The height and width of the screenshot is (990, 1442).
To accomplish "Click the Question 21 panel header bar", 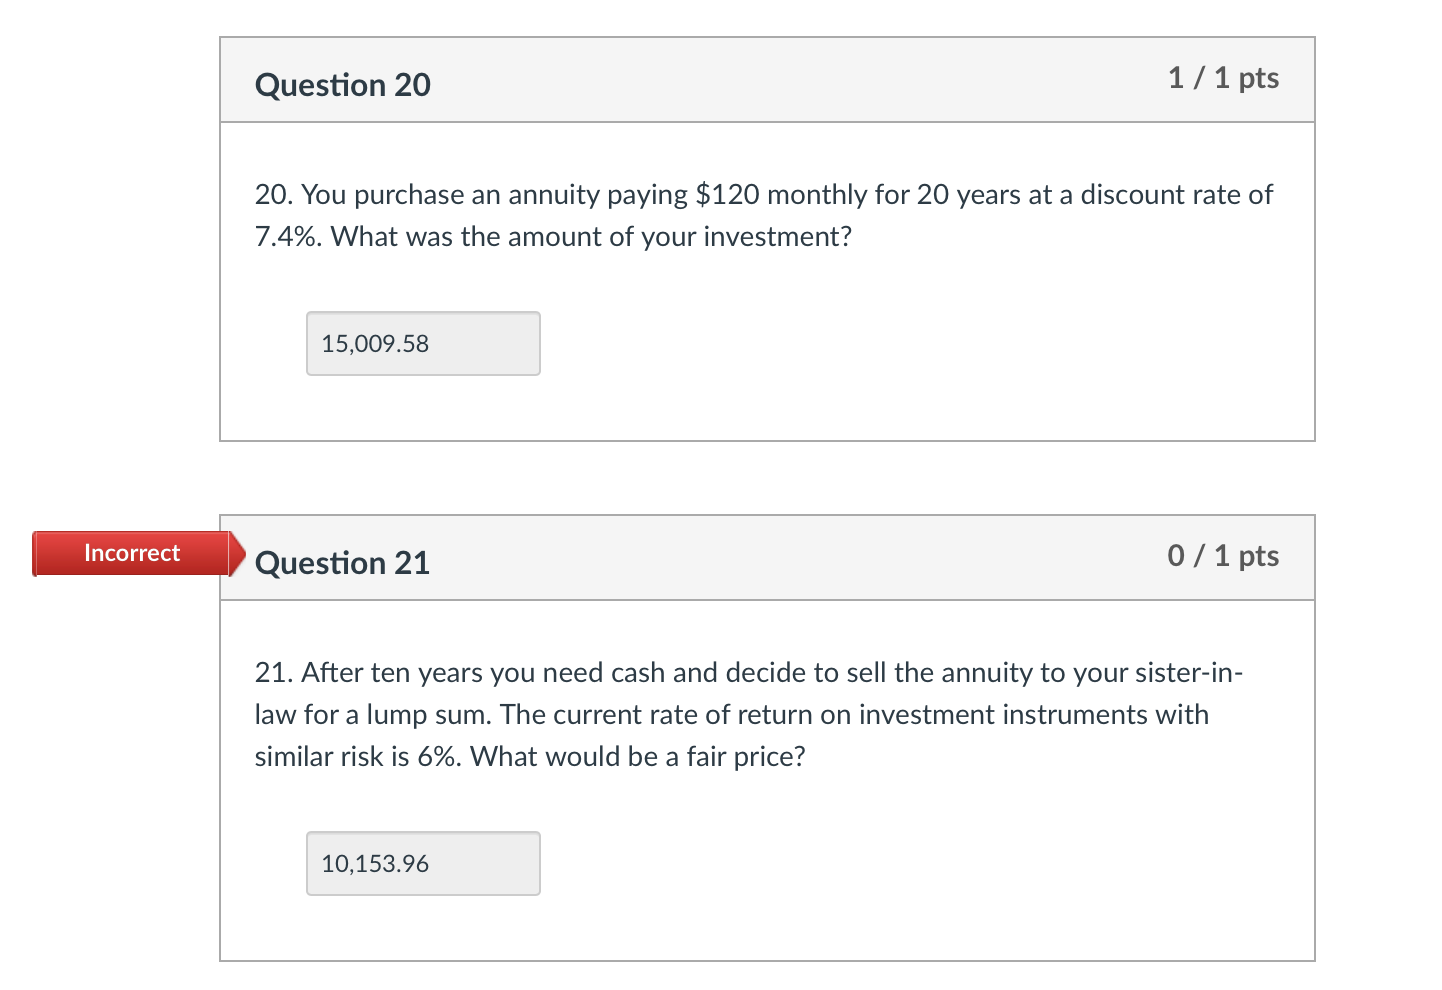I will tap(767, 558).
